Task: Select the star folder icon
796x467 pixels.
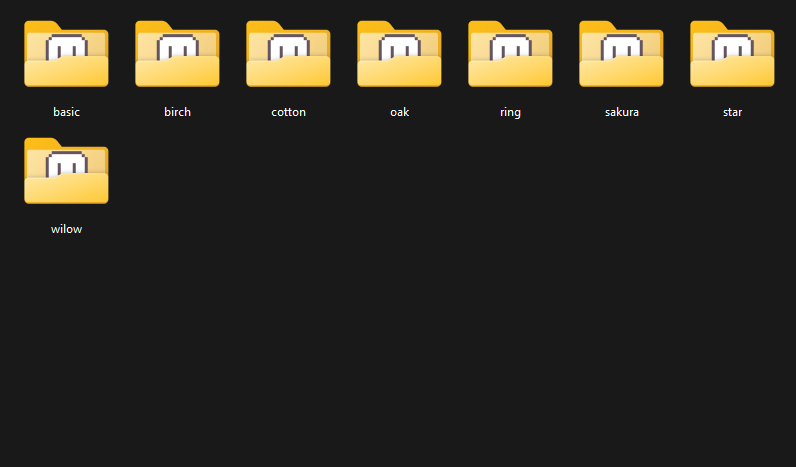Action: 733,54
